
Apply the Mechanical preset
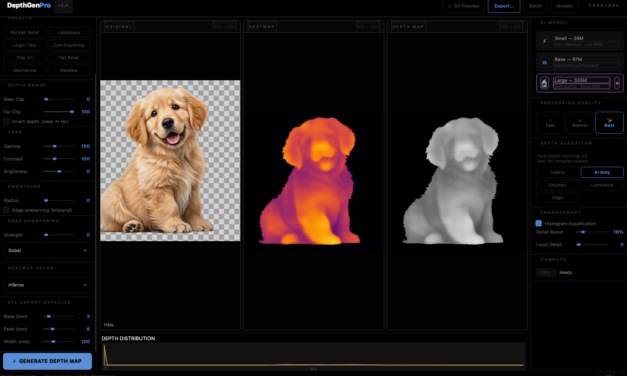pyautogui.click(x=25, y=70)
